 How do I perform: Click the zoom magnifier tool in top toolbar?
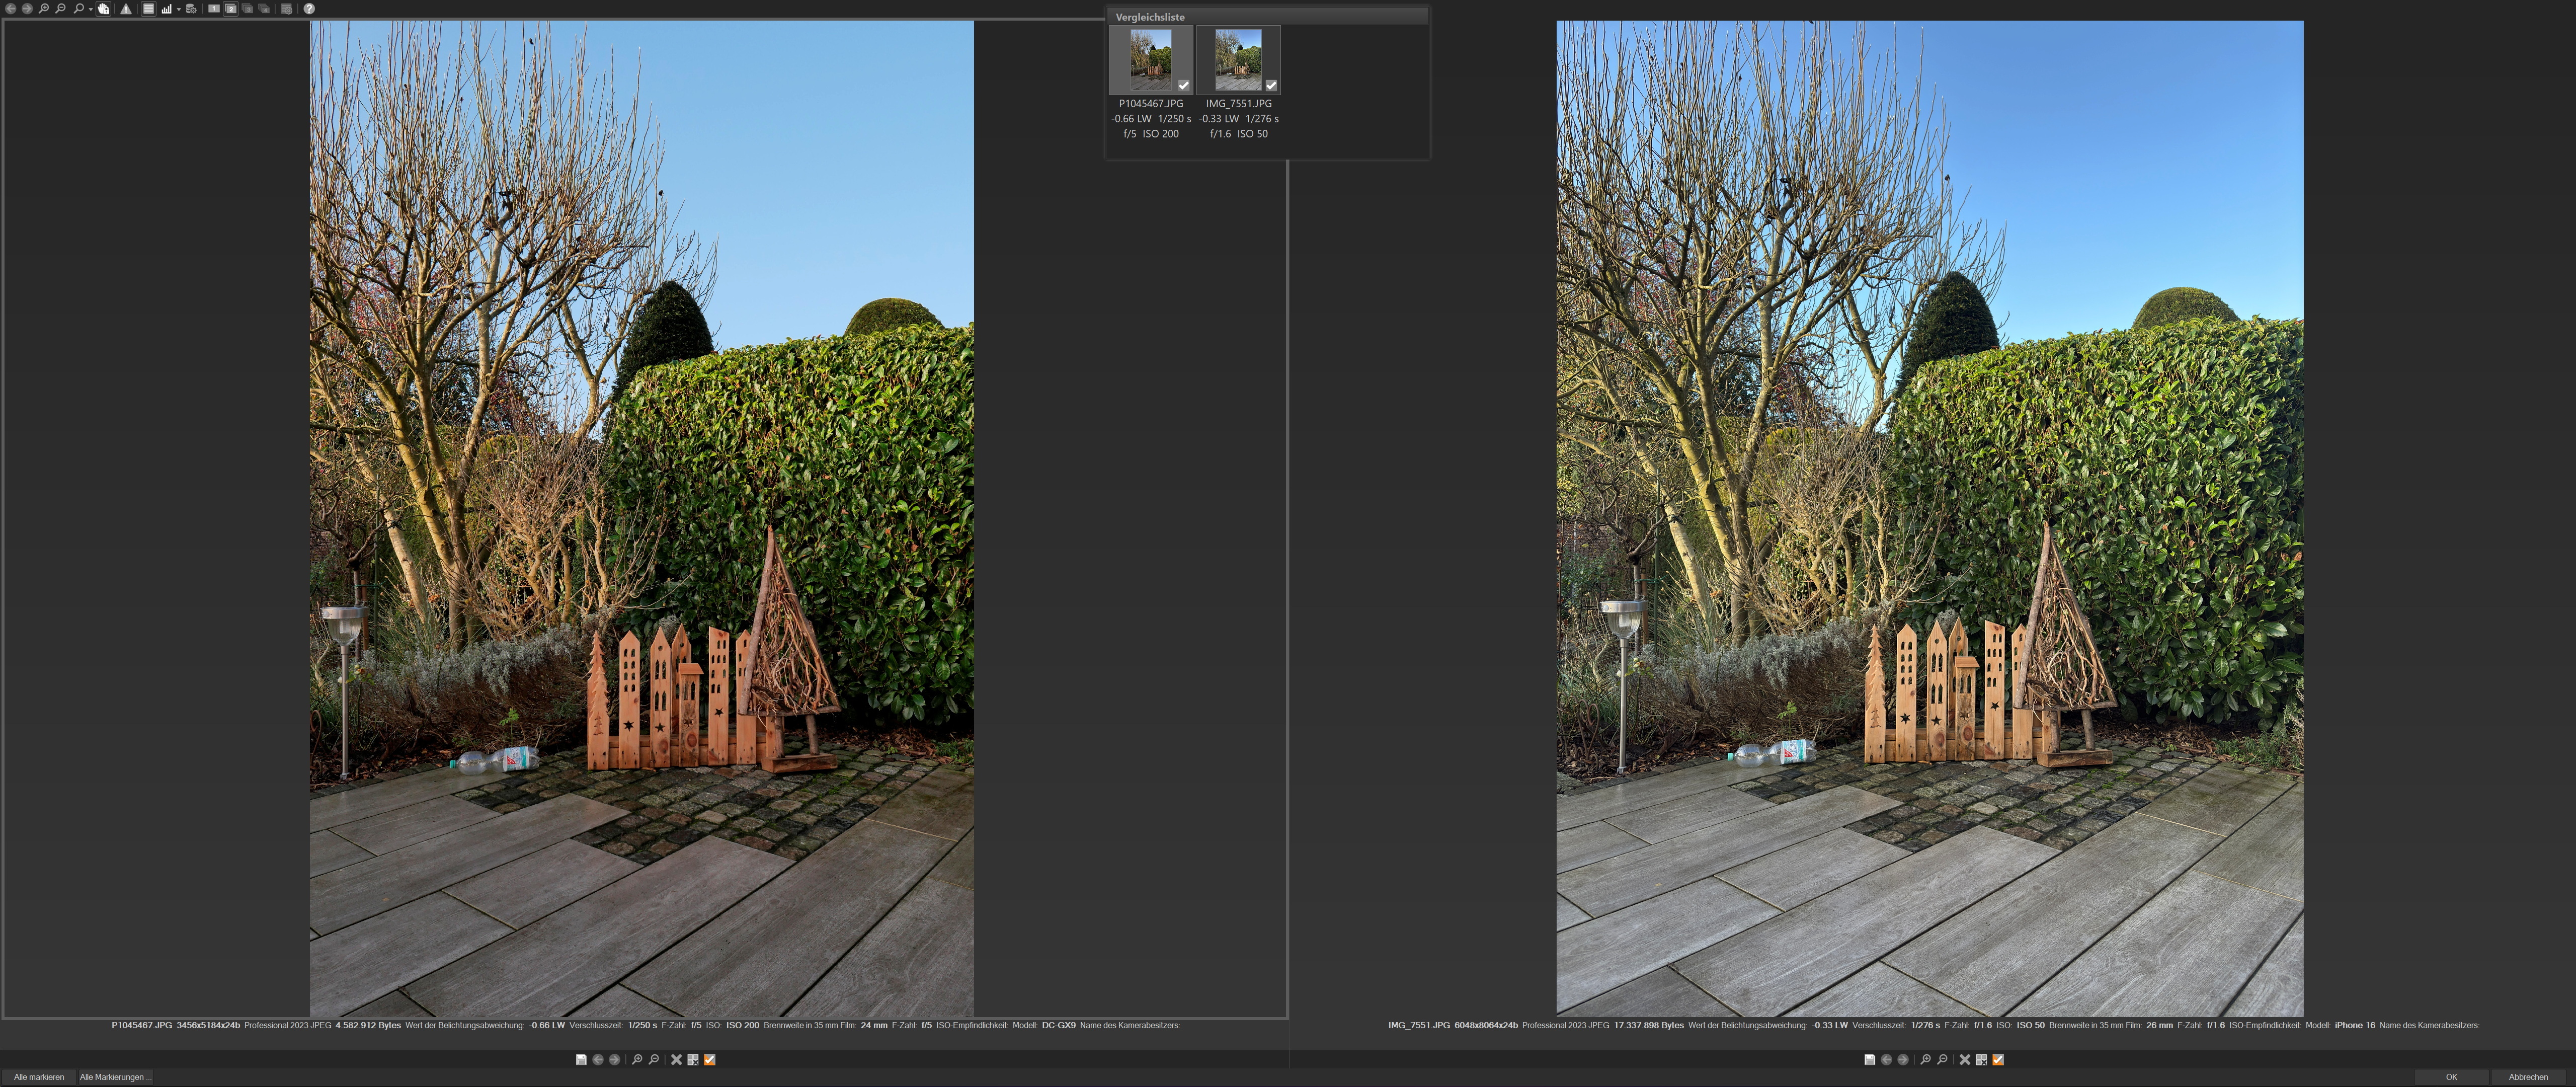tap(79, 9)
